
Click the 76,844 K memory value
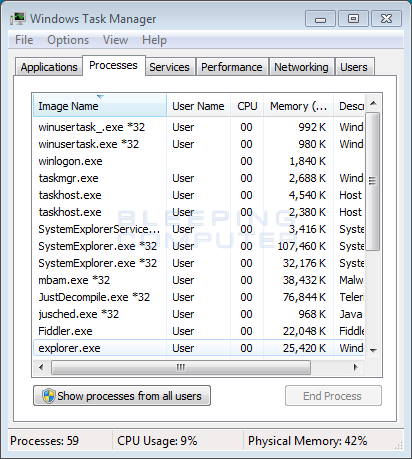point(304,297)
